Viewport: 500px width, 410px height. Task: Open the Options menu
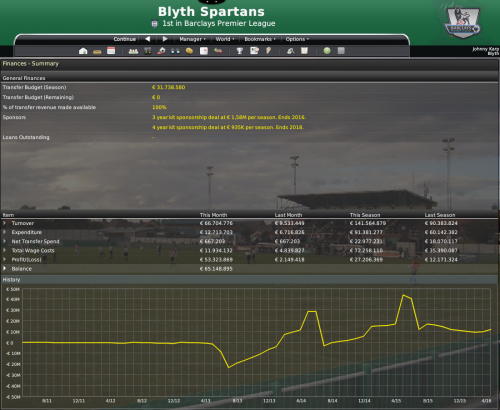pyautogui.click(x=297, y=39)
